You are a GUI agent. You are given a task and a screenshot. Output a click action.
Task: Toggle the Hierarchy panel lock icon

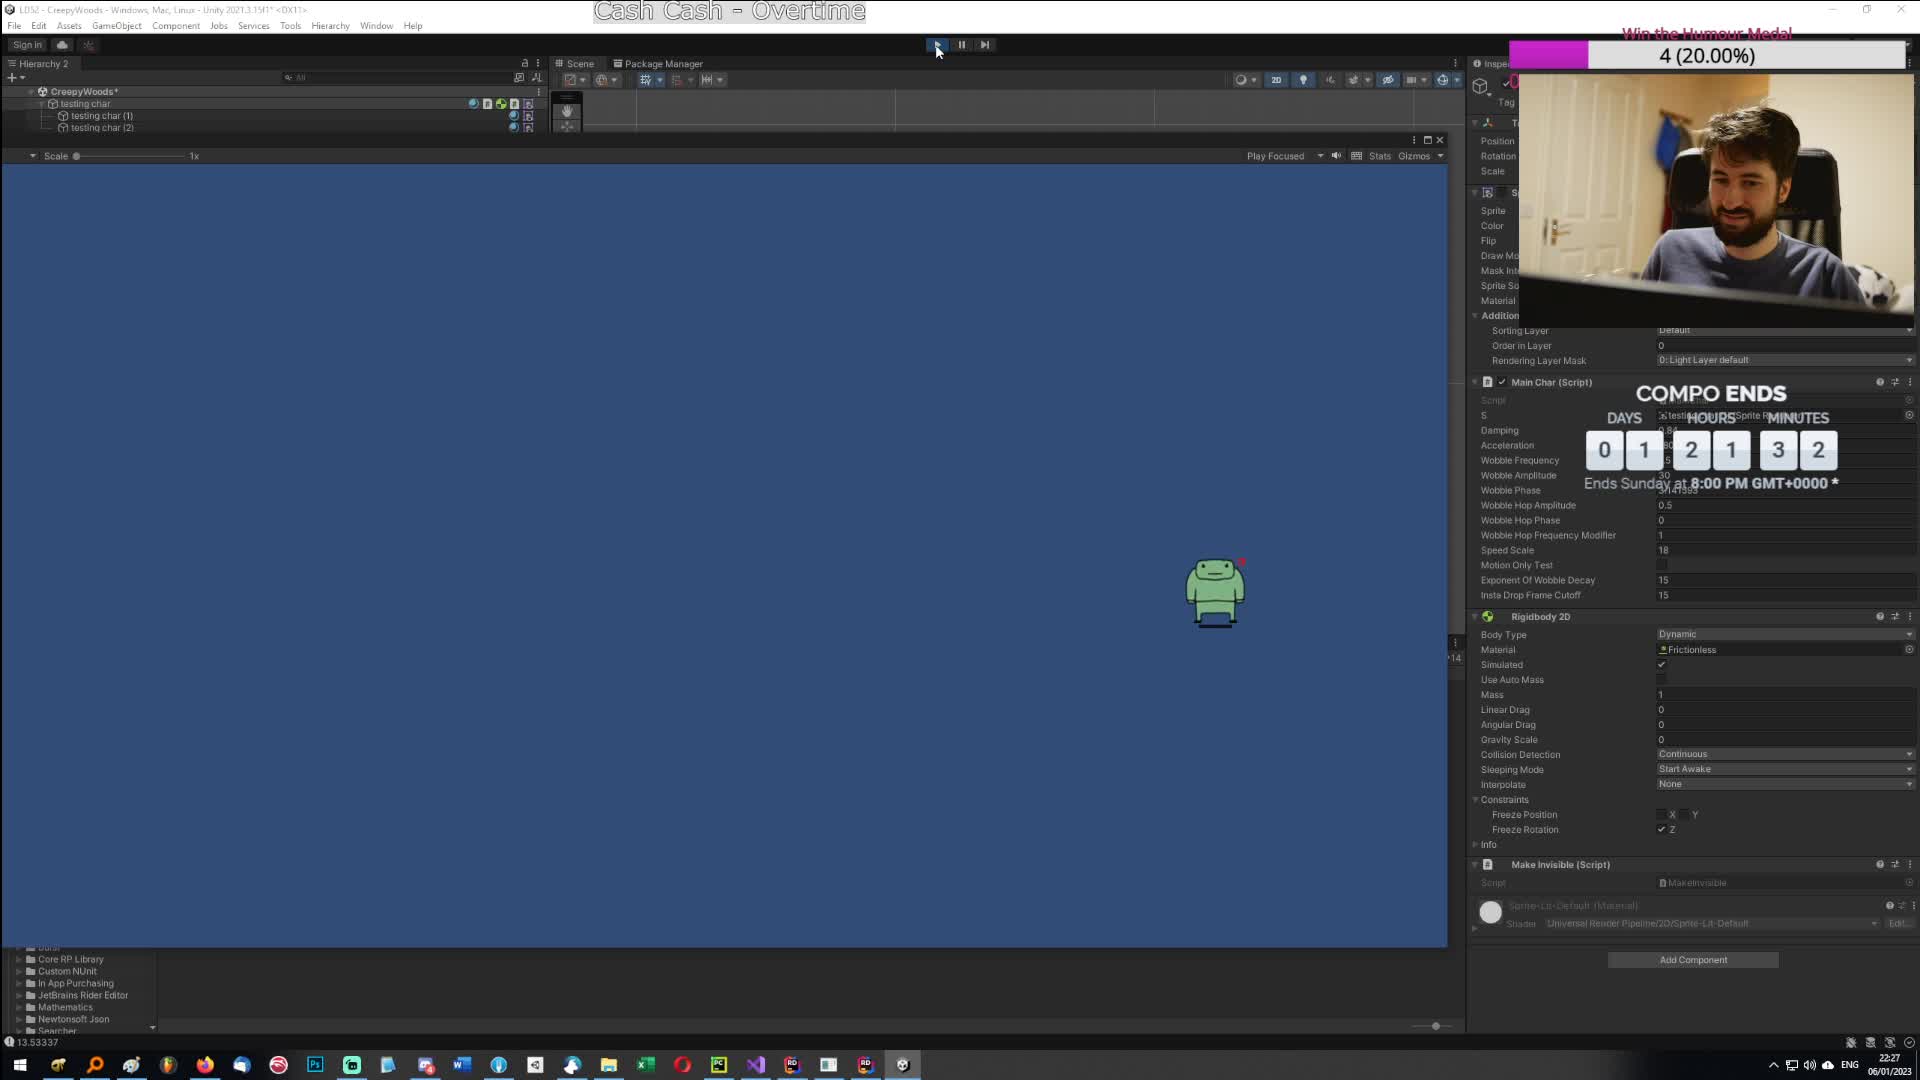(524, 63)
